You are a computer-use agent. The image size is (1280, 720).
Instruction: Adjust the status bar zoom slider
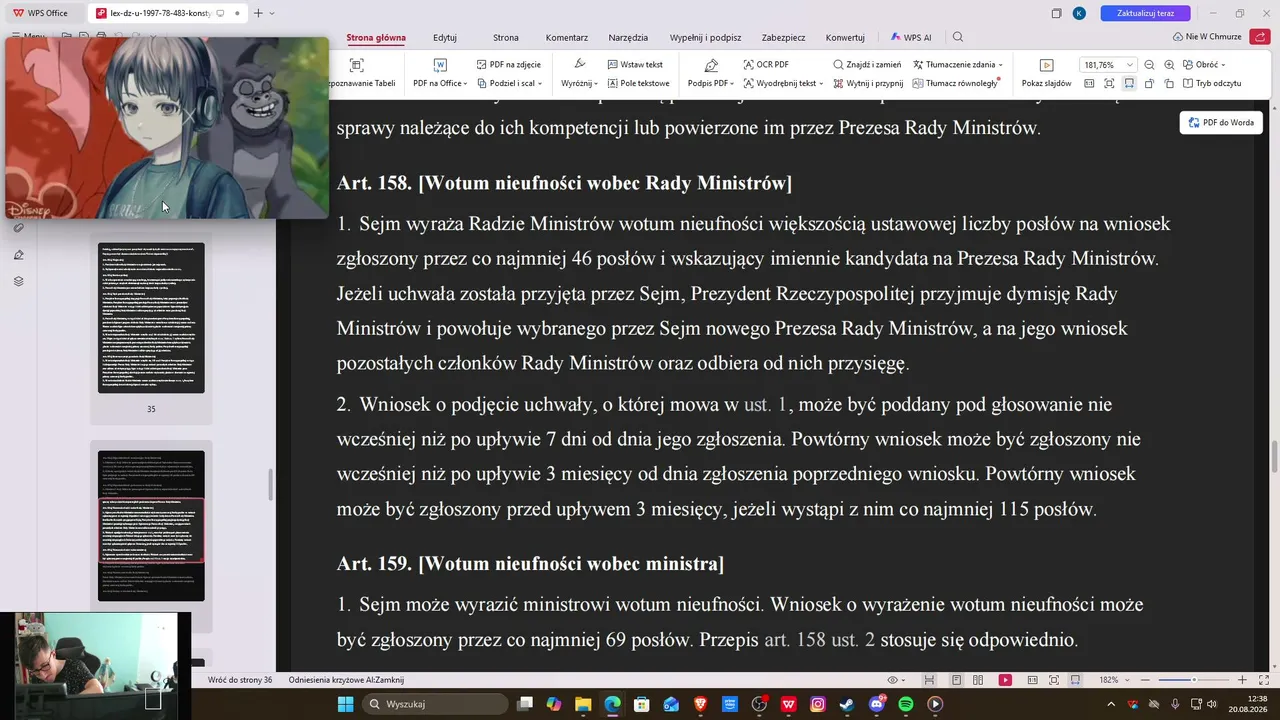point(1193,680)
